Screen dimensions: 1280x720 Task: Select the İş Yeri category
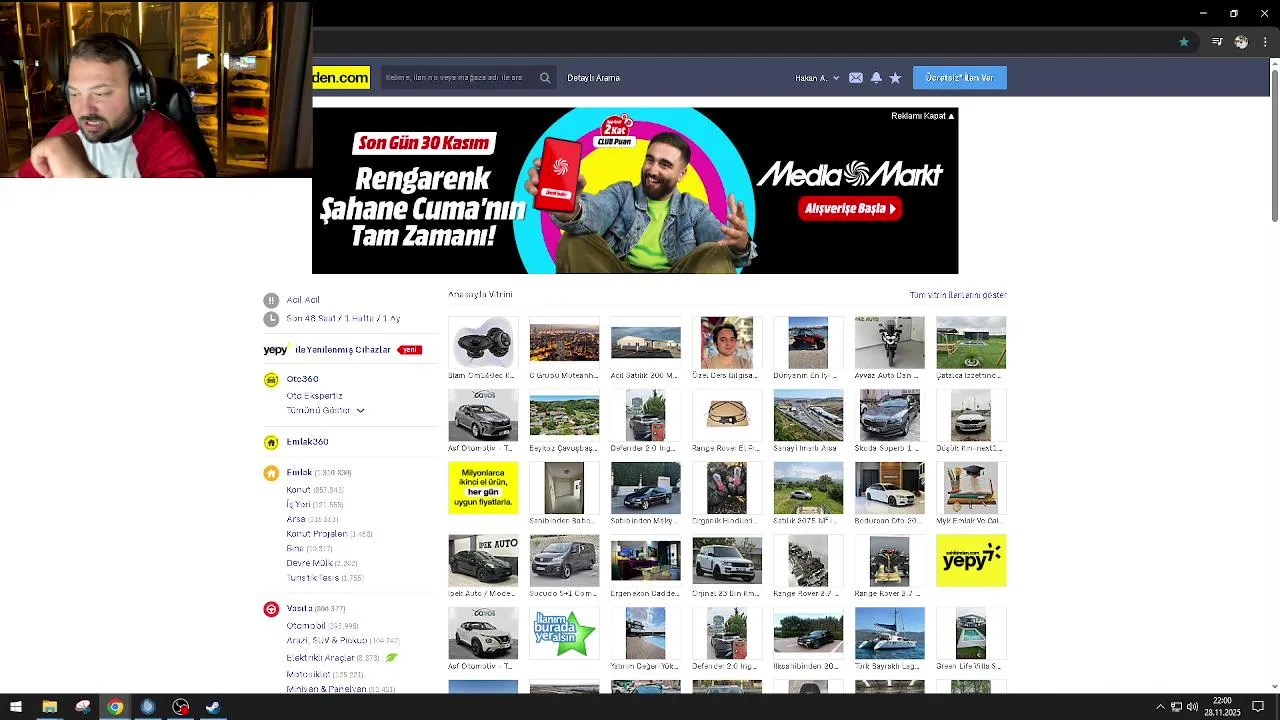(298, 505)
